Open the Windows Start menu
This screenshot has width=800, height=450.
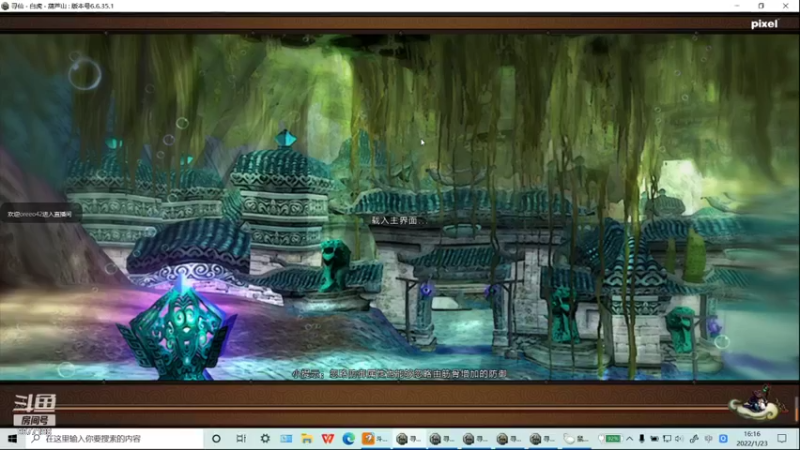[x=12, y=439]
